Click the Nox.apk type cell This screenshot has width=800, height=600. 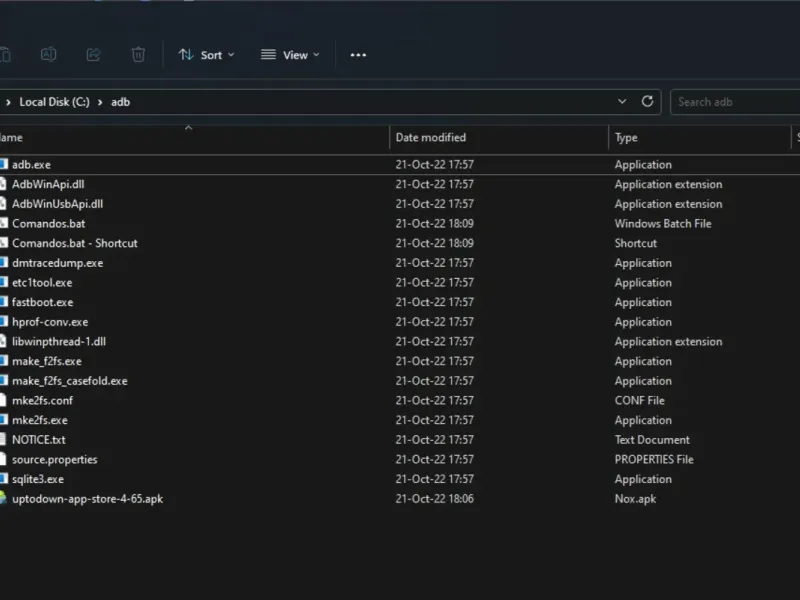[635, 499]
